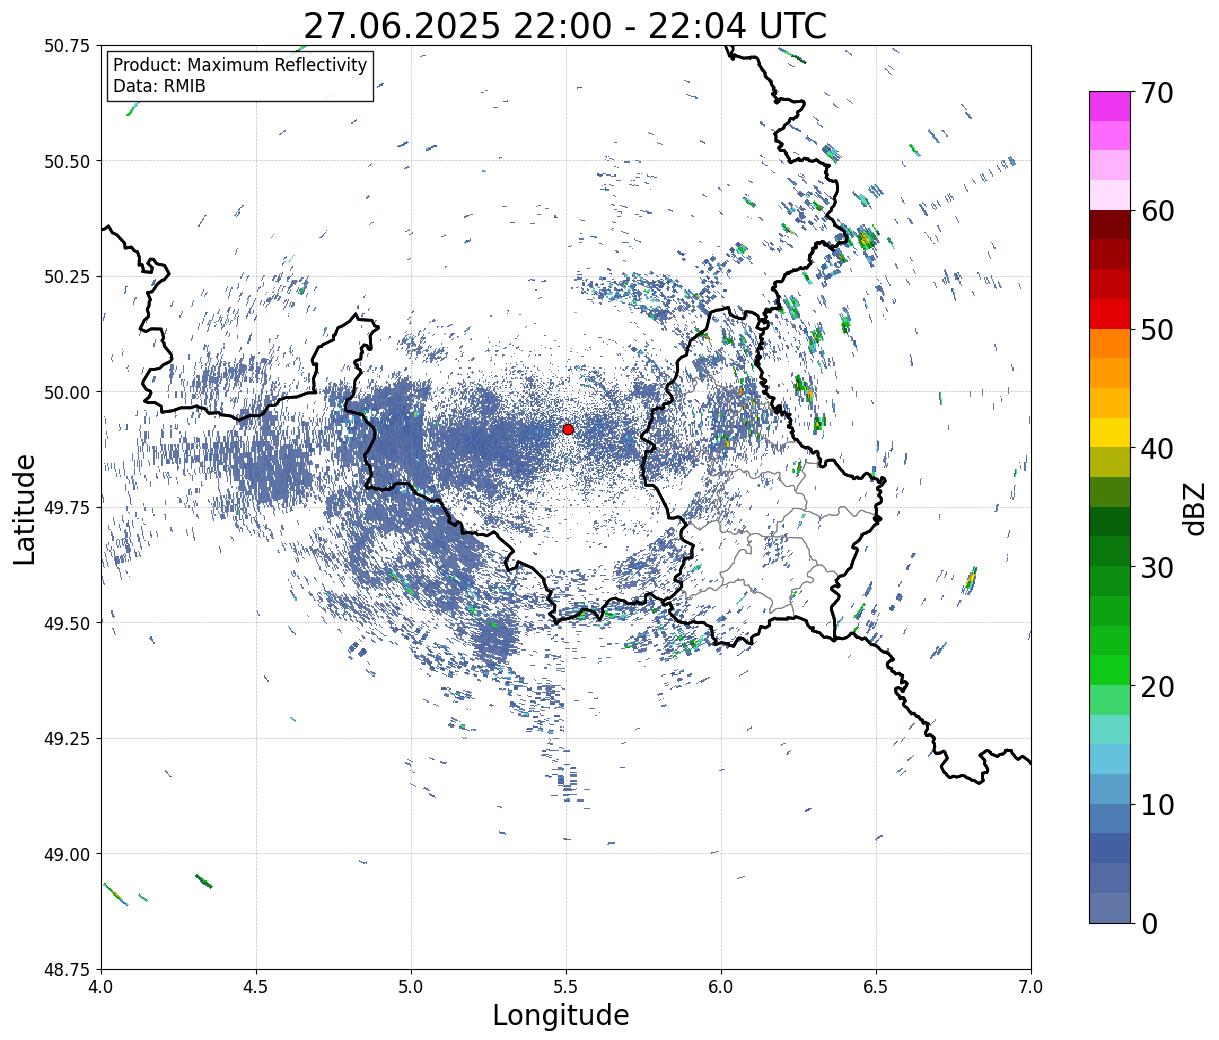Click the orange swatch just below 50 dBZ
The height and width of the screenshot is (1040, 1219).
click(x=1110, y=344)
